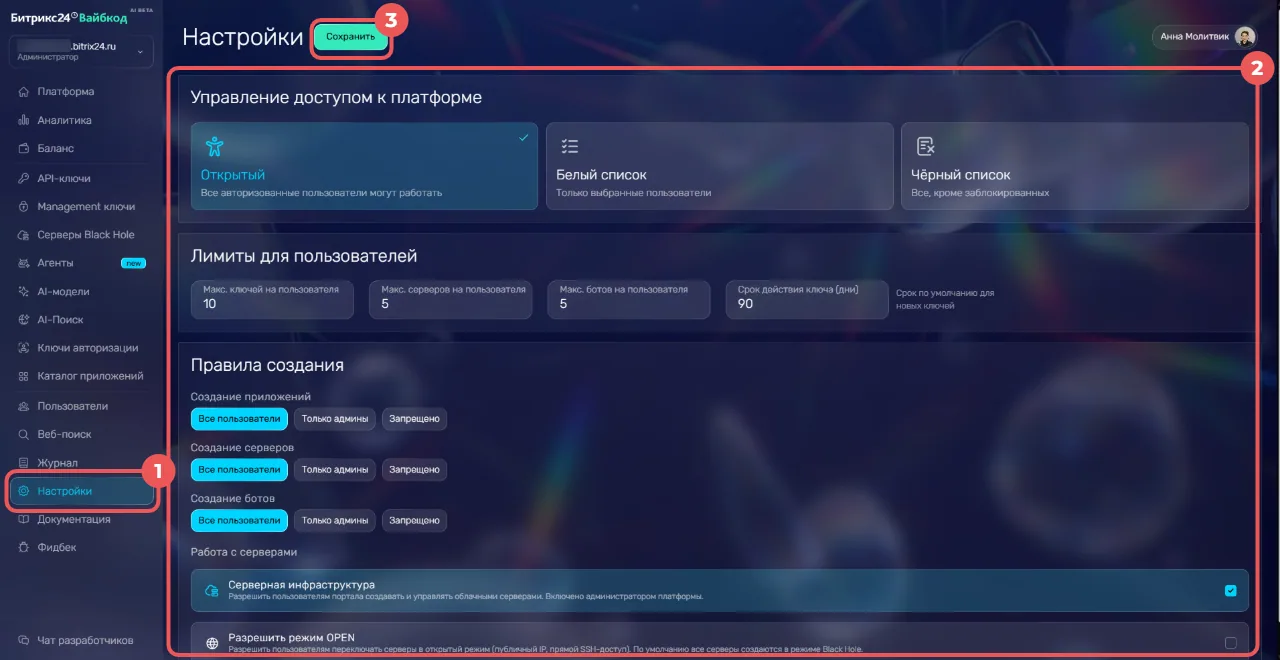The height and width of the screenshot is (660, 1280).
Task: Uncheck the Серверная инфраструктура checkbox
Action: tap(1230, 590)
